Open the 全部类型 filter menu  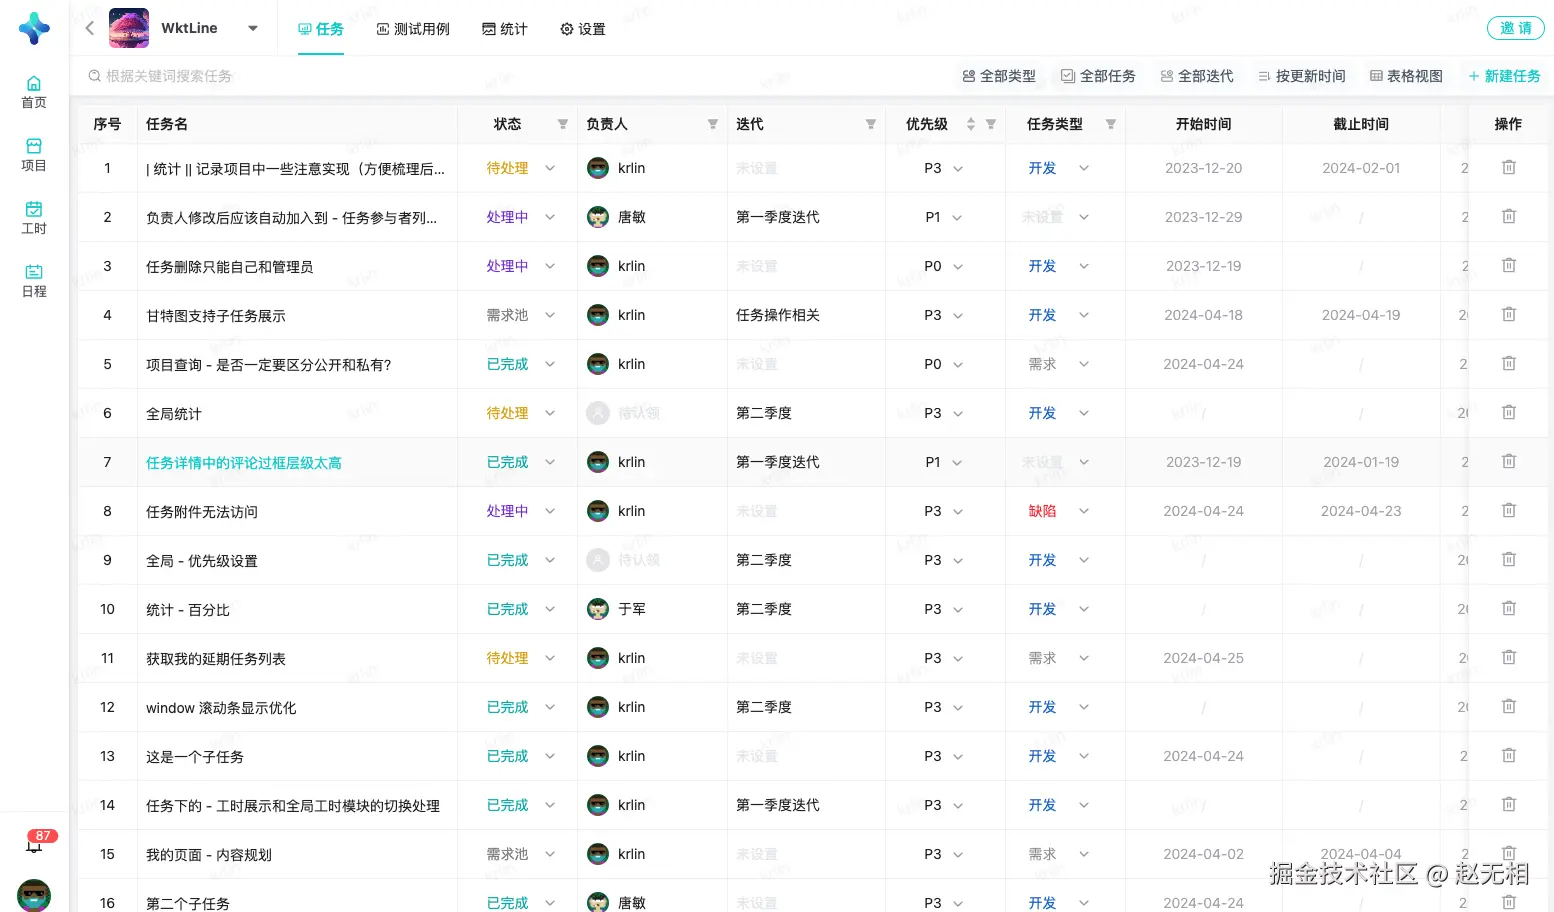[999, 76]
